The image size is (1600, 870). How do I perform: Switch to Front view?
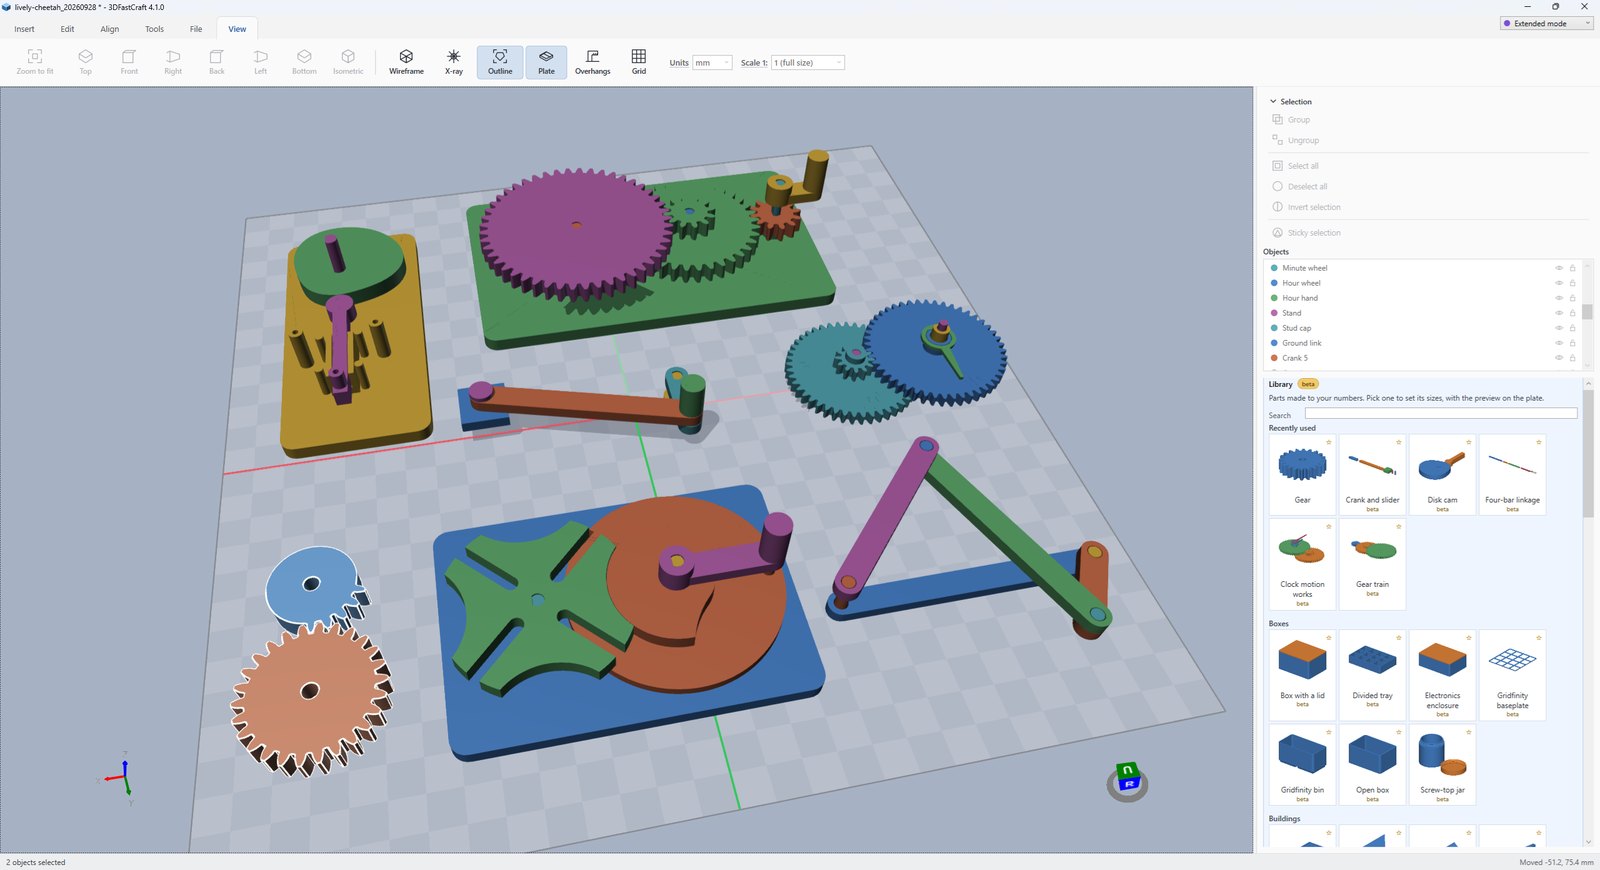tap(129, 62)
